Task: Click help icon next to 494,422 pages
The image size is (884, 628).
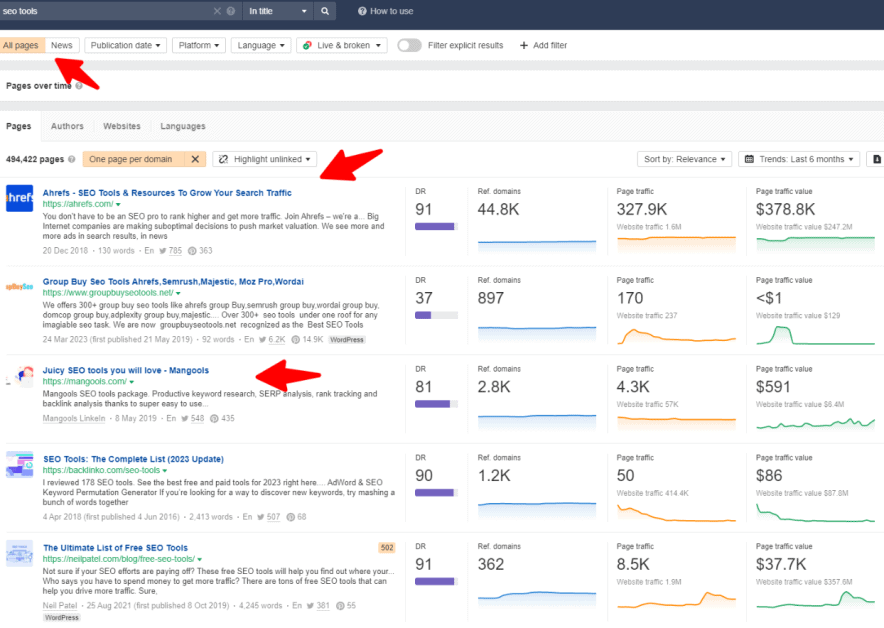Action: coord(72,159)
